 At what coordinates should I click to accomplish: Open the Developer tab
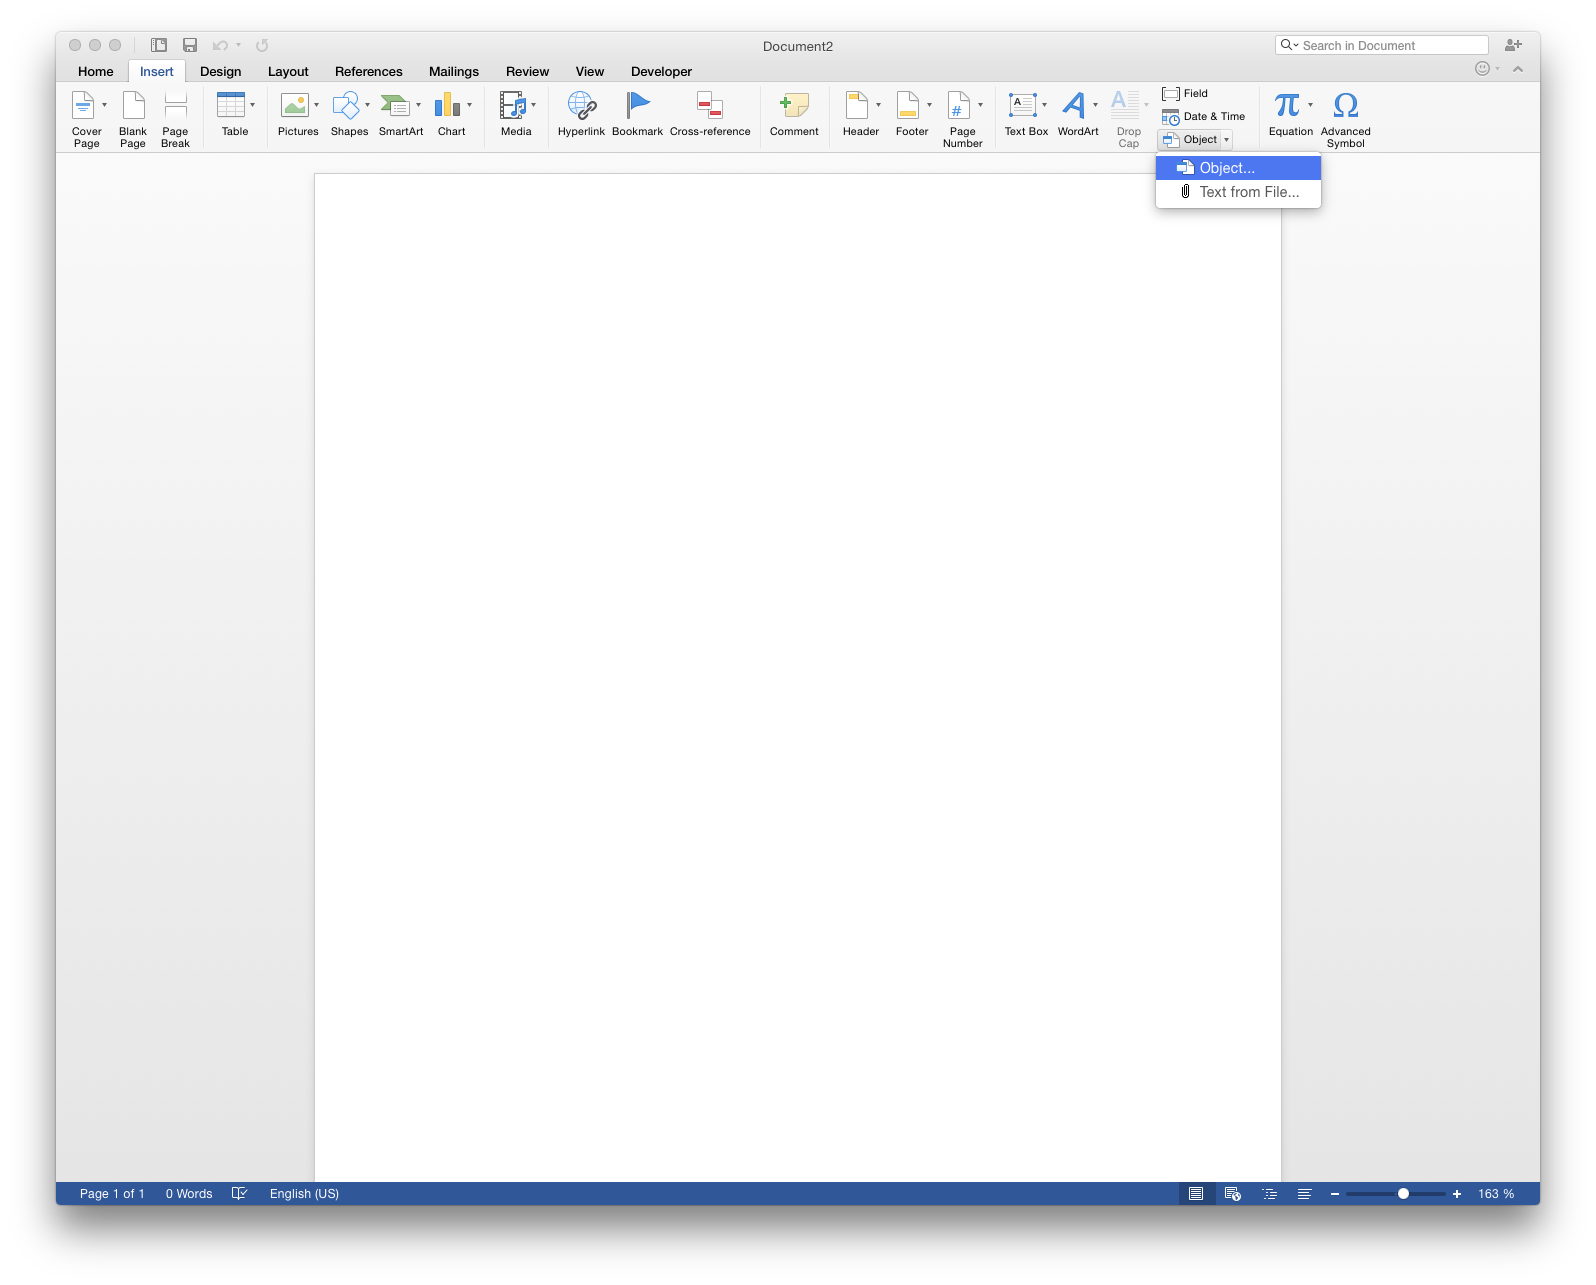661,72
